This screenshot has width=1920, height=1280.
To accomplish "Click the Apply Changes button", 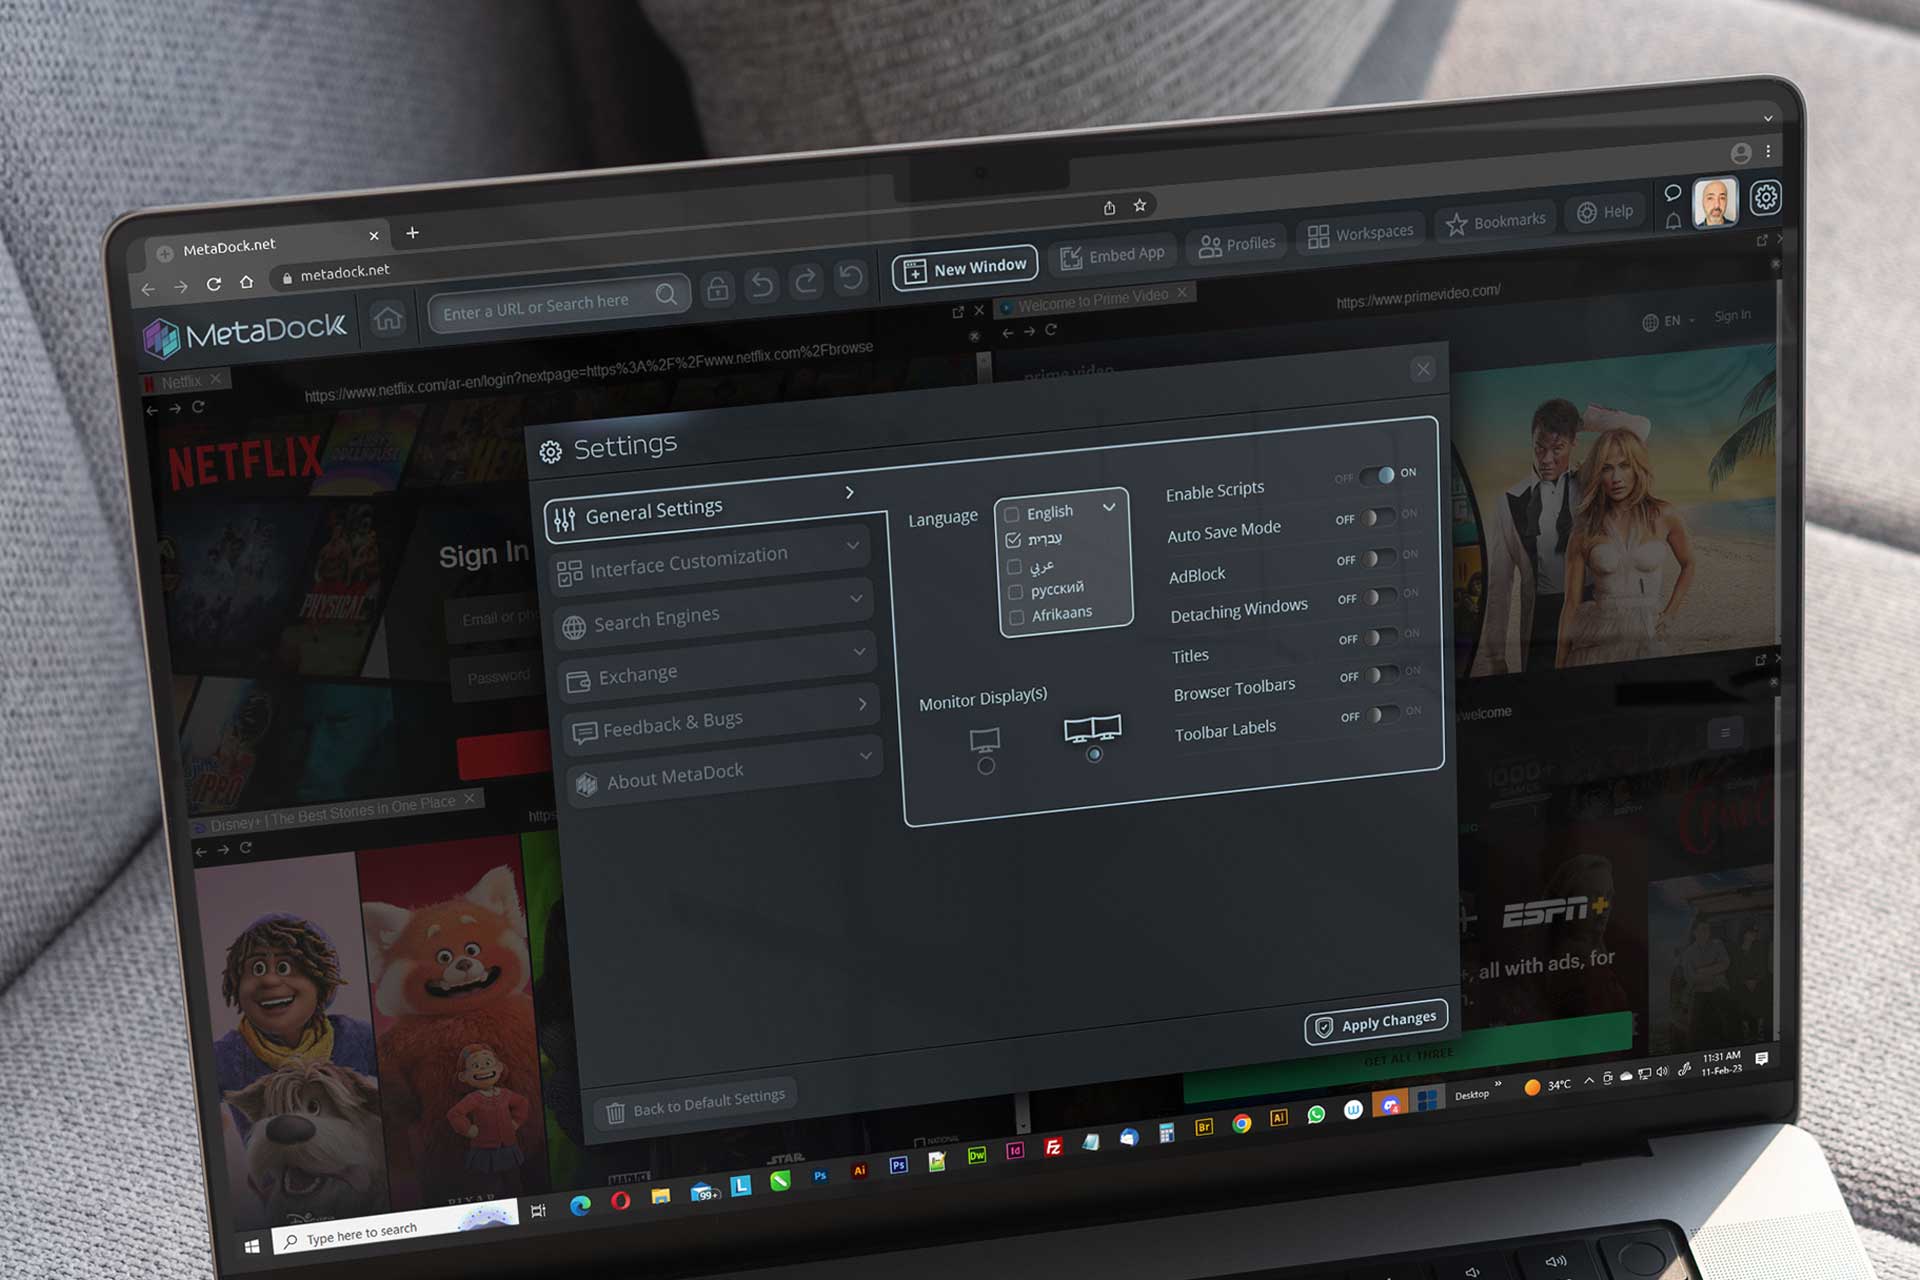I will coord(1375,1019).
